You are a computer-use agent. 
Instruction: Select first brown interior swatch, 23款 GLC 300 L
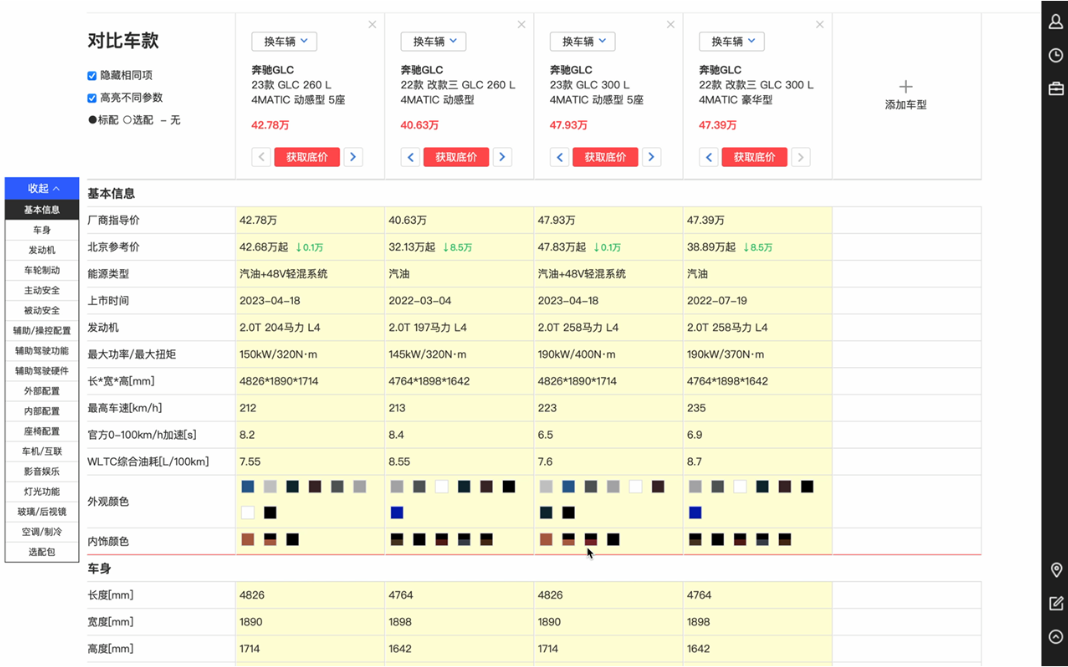point(546,540)
